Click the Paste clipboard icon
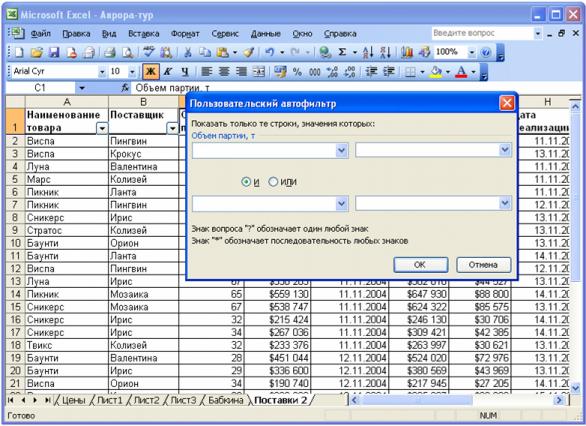Screen dimensions: 586x426 [x=222, y=53]
